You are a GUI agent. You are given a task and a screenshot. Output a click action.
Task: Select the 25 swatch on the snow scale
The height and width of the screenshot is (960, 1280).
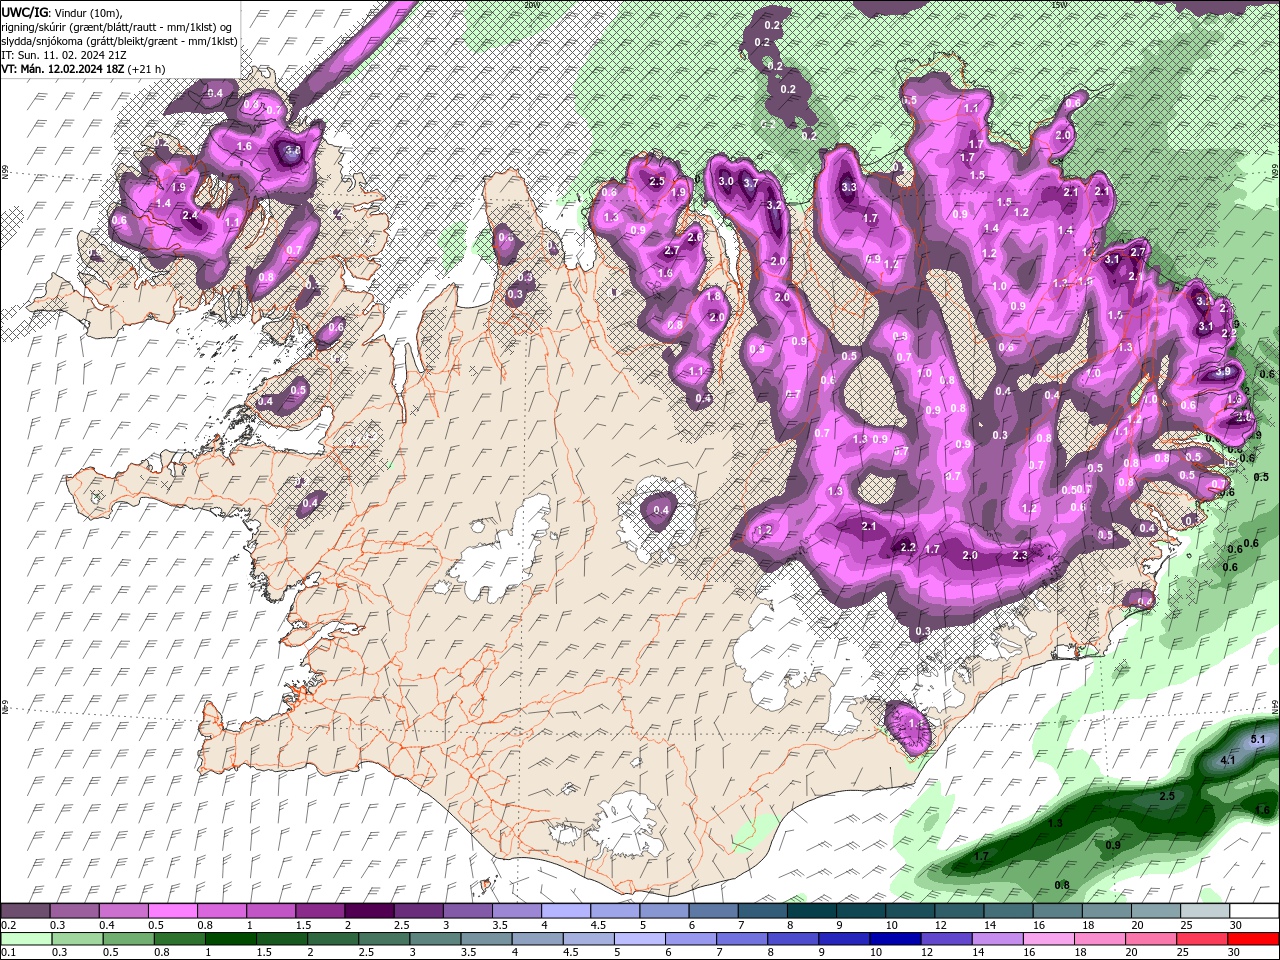coord(1204,911)
